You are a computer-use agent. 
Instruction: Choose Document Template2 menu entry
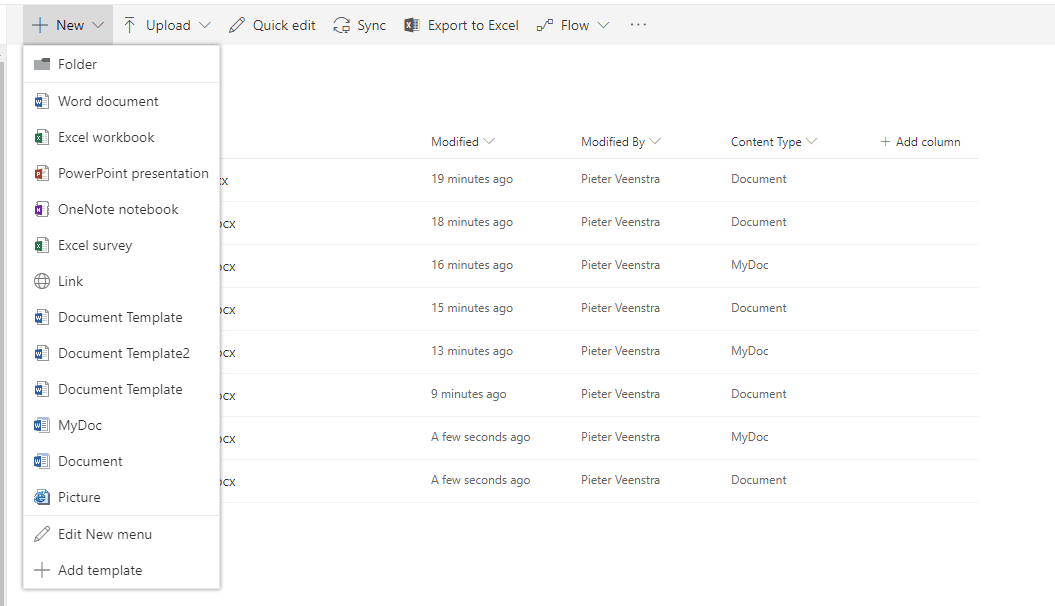tap(124, 353)
